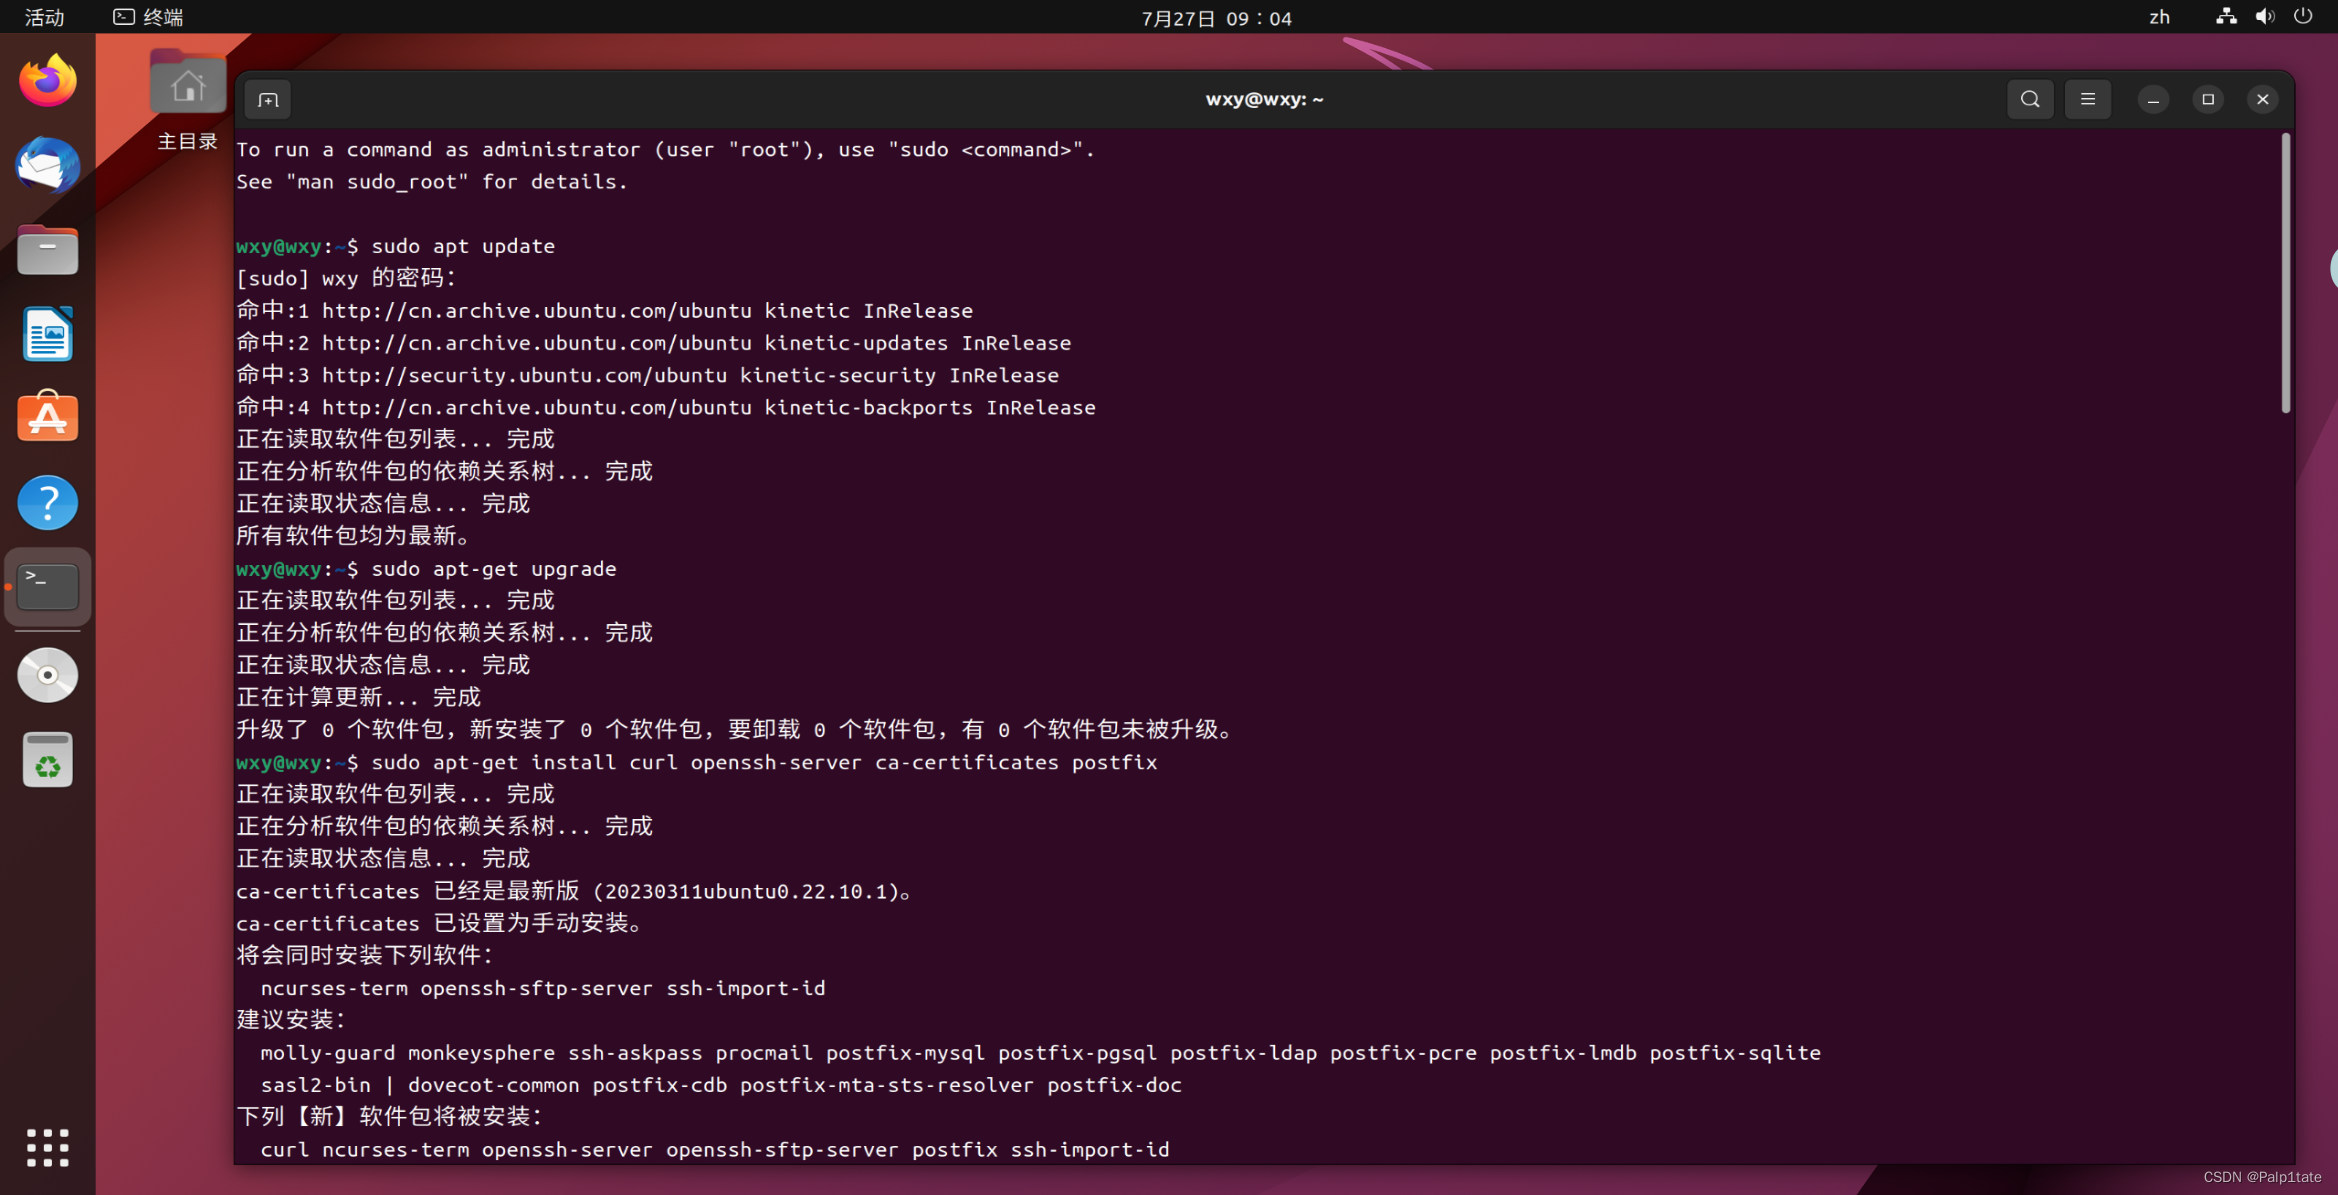This screenshot has height=1195, width=2338.
Task: Click the 命中:1 kinetic InRelease URL
Action: [605, 311]
